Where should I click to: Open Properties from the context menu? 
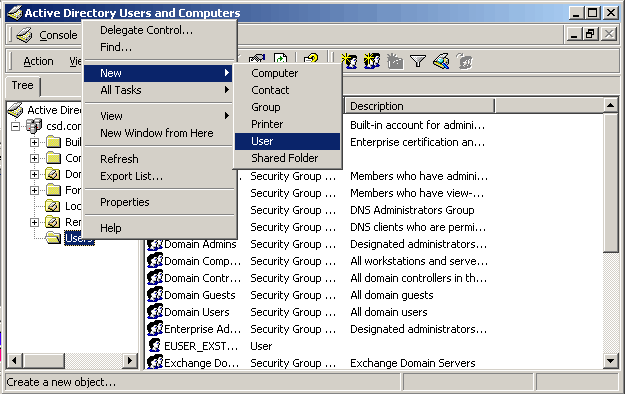[x=159, y=202]
